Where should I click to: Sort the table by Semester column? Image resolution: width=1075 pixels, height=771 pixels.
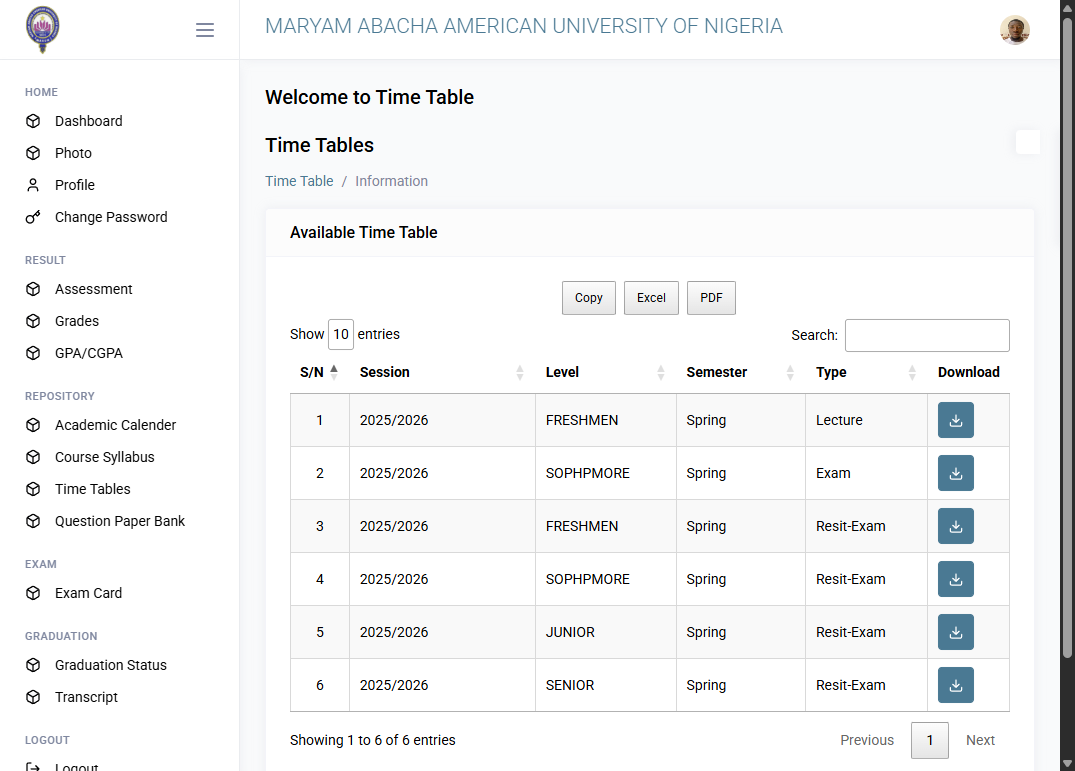point(740,372)
